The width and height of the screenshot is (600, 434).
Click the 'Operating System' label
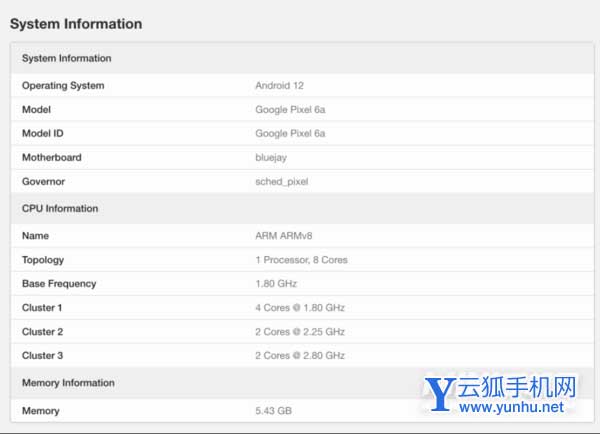coord(63,86)
